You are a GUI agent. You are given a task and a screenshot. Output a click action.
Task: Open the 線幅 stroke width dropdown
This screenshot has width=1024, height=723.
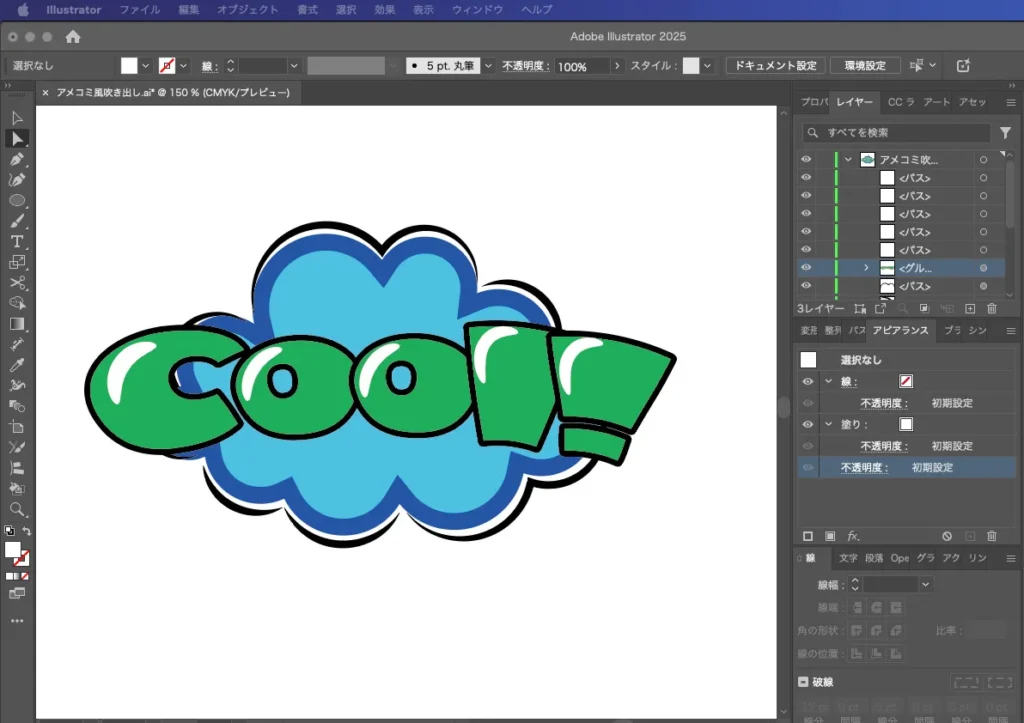pyautogui.click(x=925, y=584)
